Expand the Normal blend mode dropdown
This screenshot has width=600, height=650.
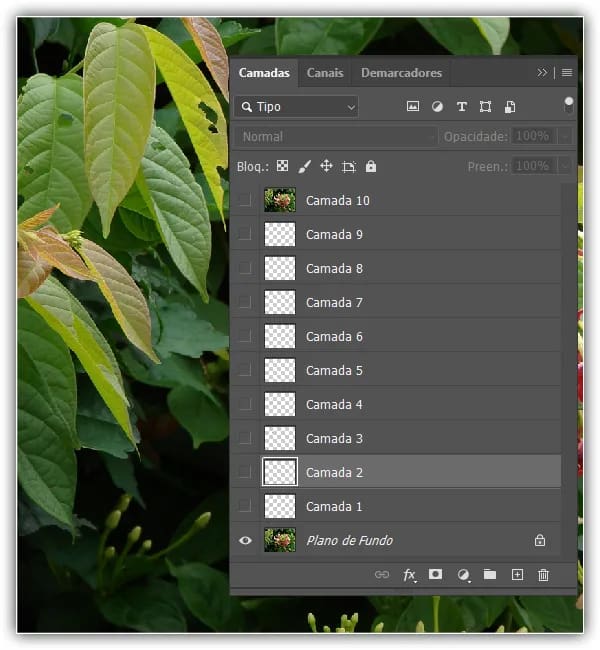[x=335, y=136]
